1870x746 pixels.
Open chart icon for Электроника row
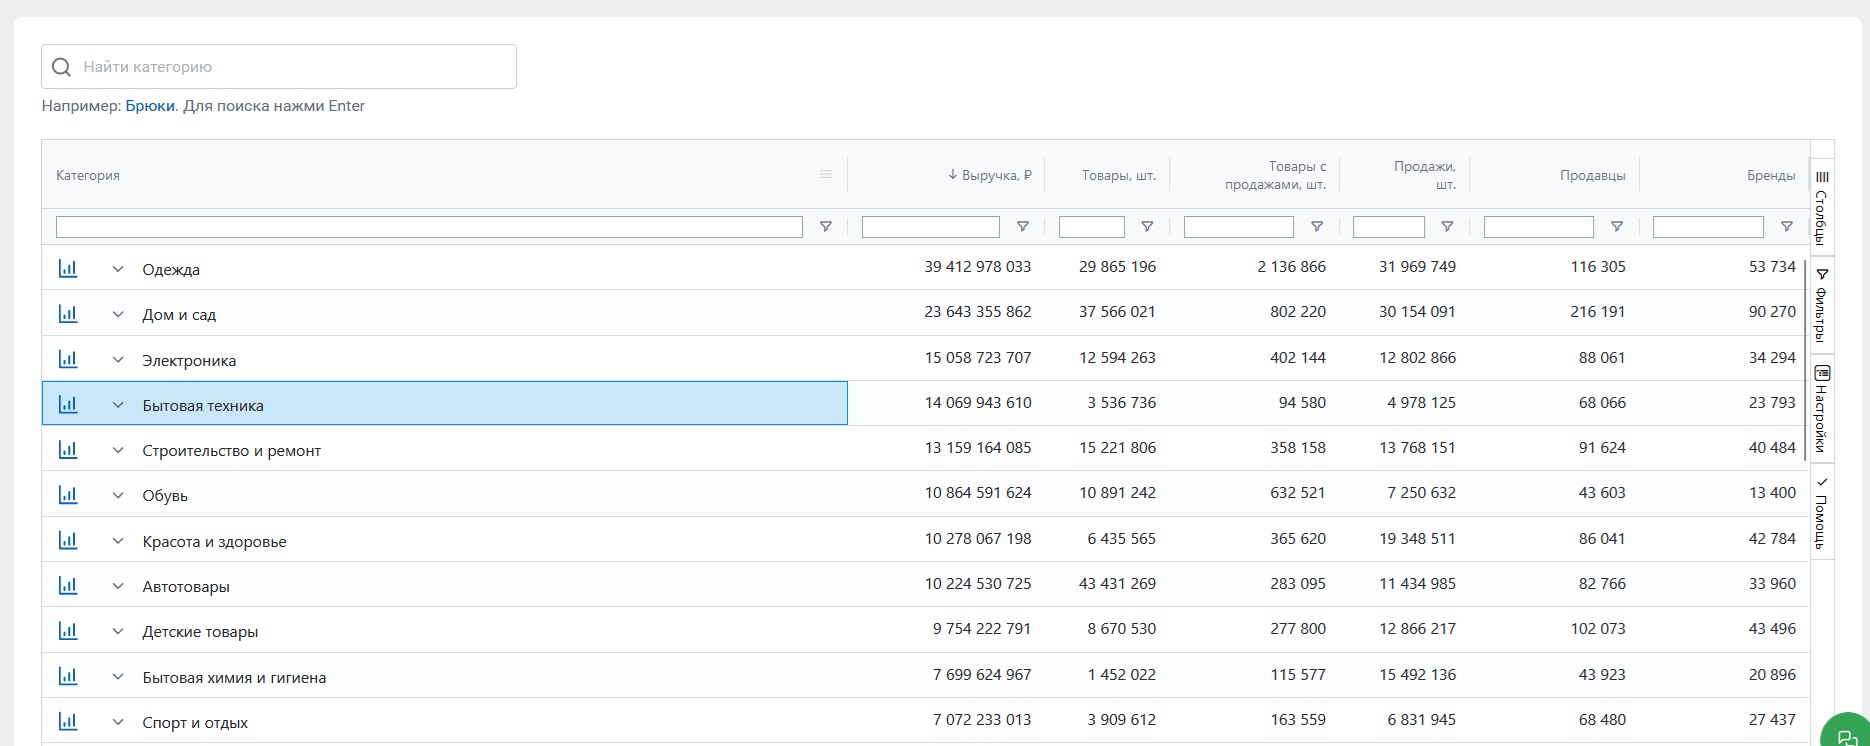click(x=68, y=359)
